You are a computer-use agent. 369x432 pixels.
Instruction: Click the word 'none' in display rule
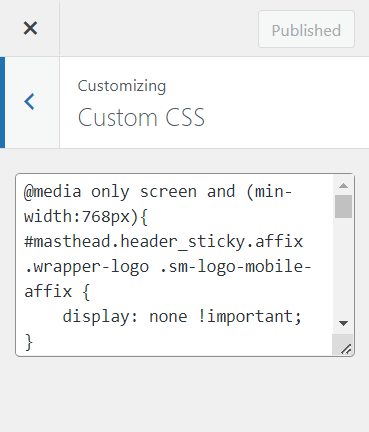(168, 317)
